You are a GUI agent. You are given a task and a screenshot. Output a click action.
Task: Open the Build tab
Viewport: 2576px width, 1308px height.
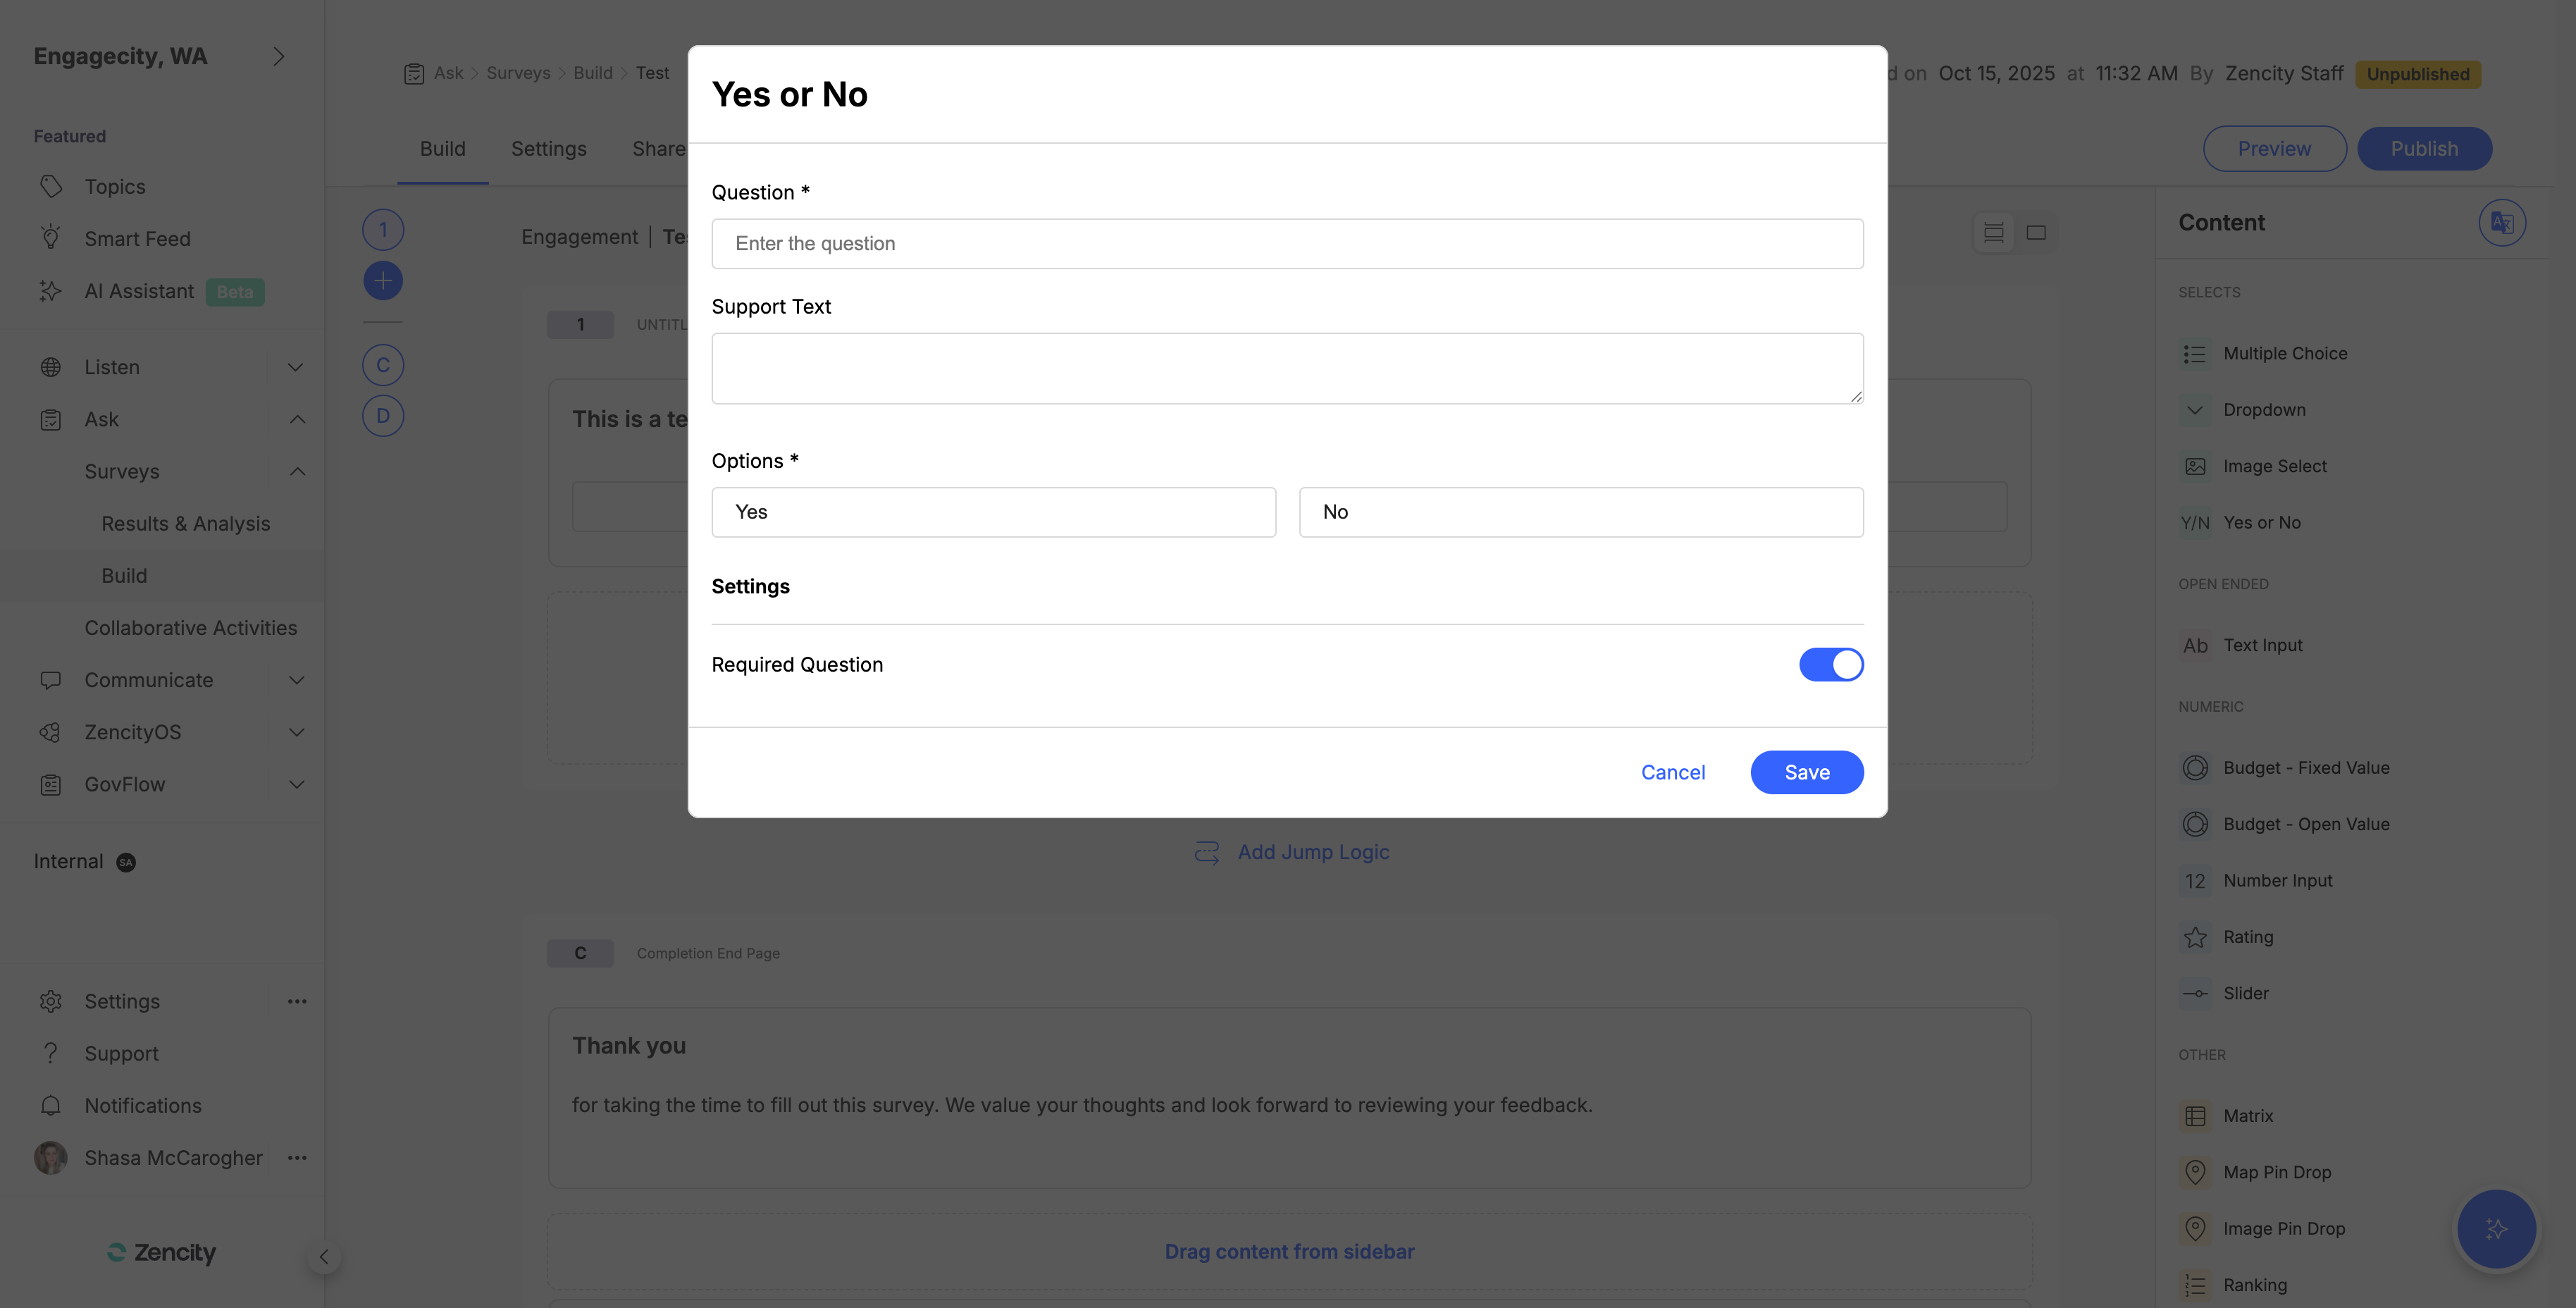[x=442, y=149]
